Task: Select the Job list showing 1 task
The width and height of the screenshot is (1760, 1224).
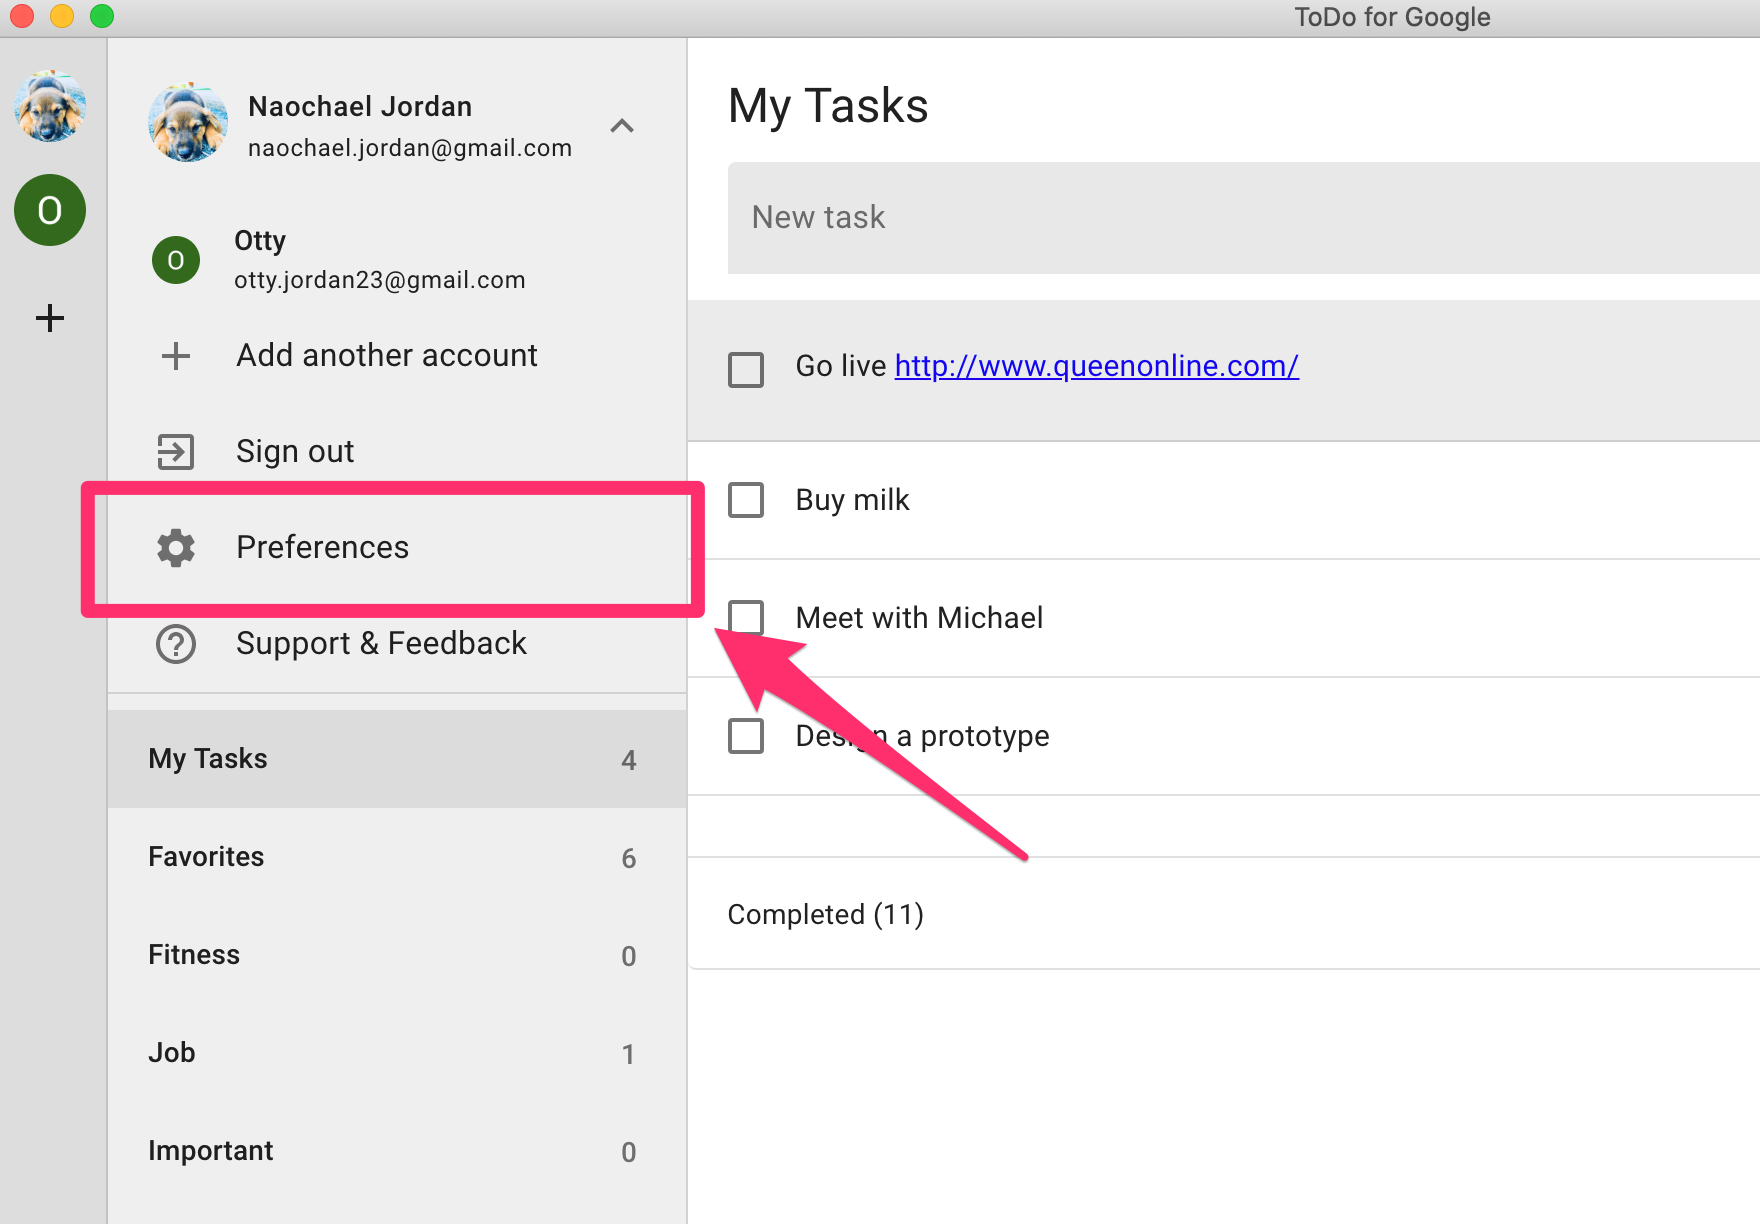Action: click(171, 1053)
